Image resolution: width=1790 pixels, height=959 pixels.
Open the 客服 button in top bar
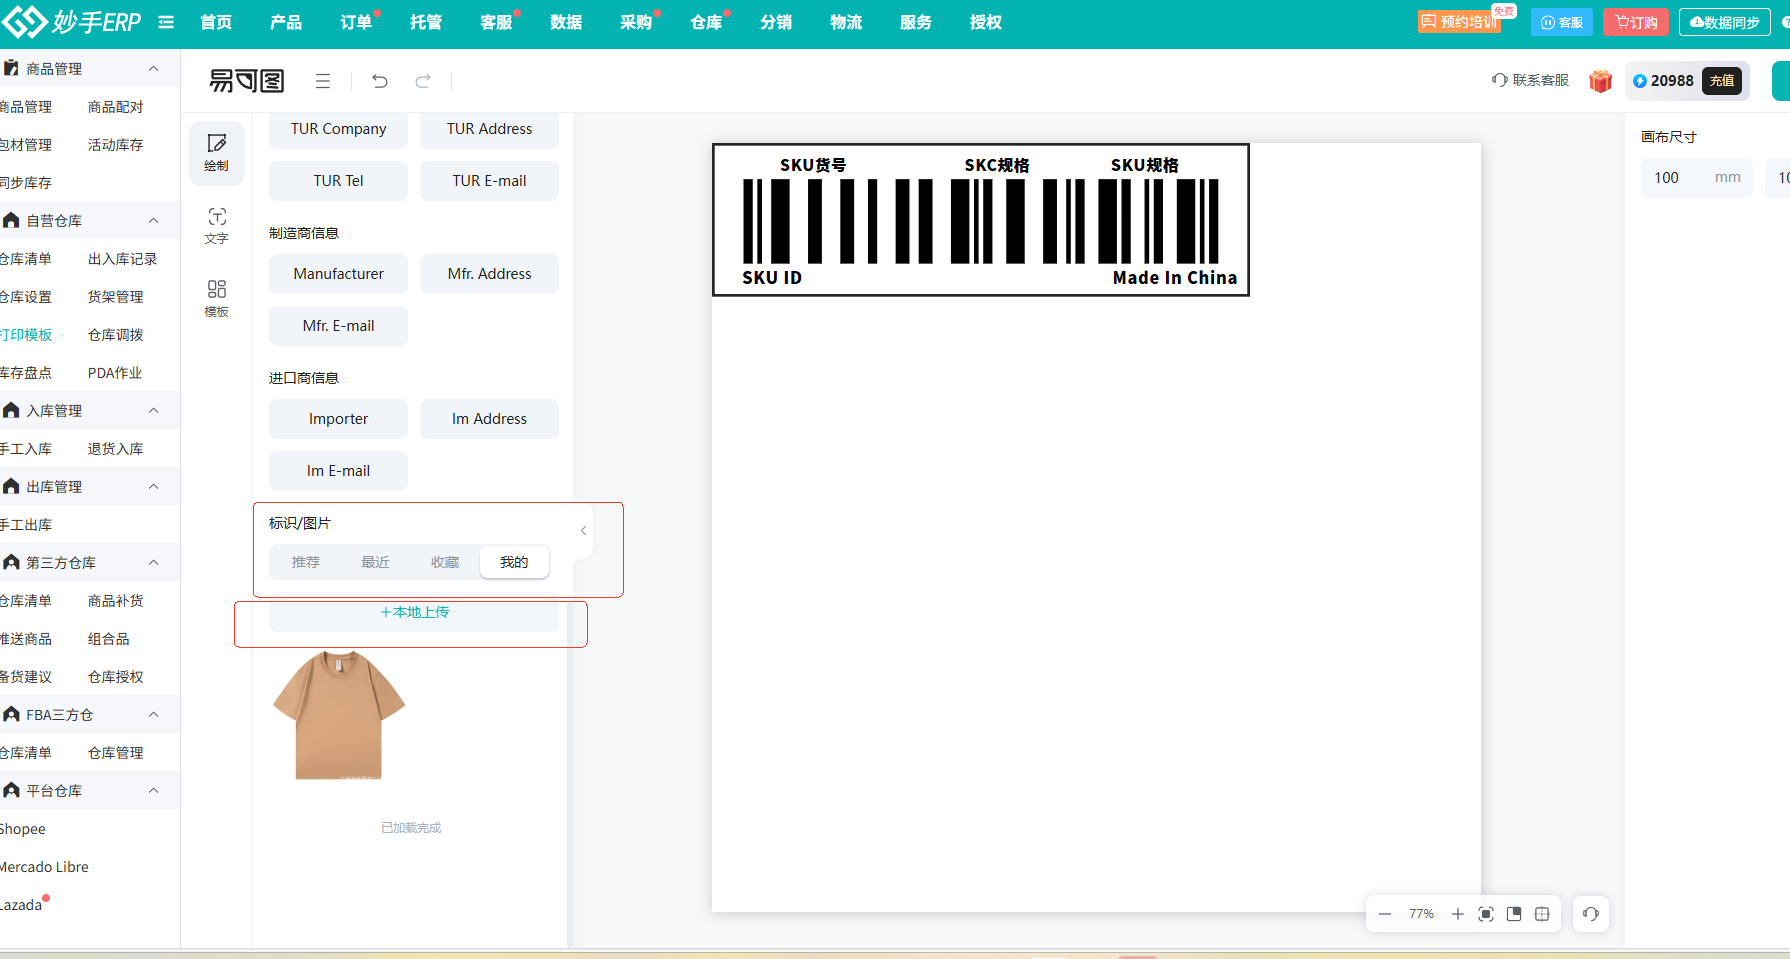(x=1562, y=22)
